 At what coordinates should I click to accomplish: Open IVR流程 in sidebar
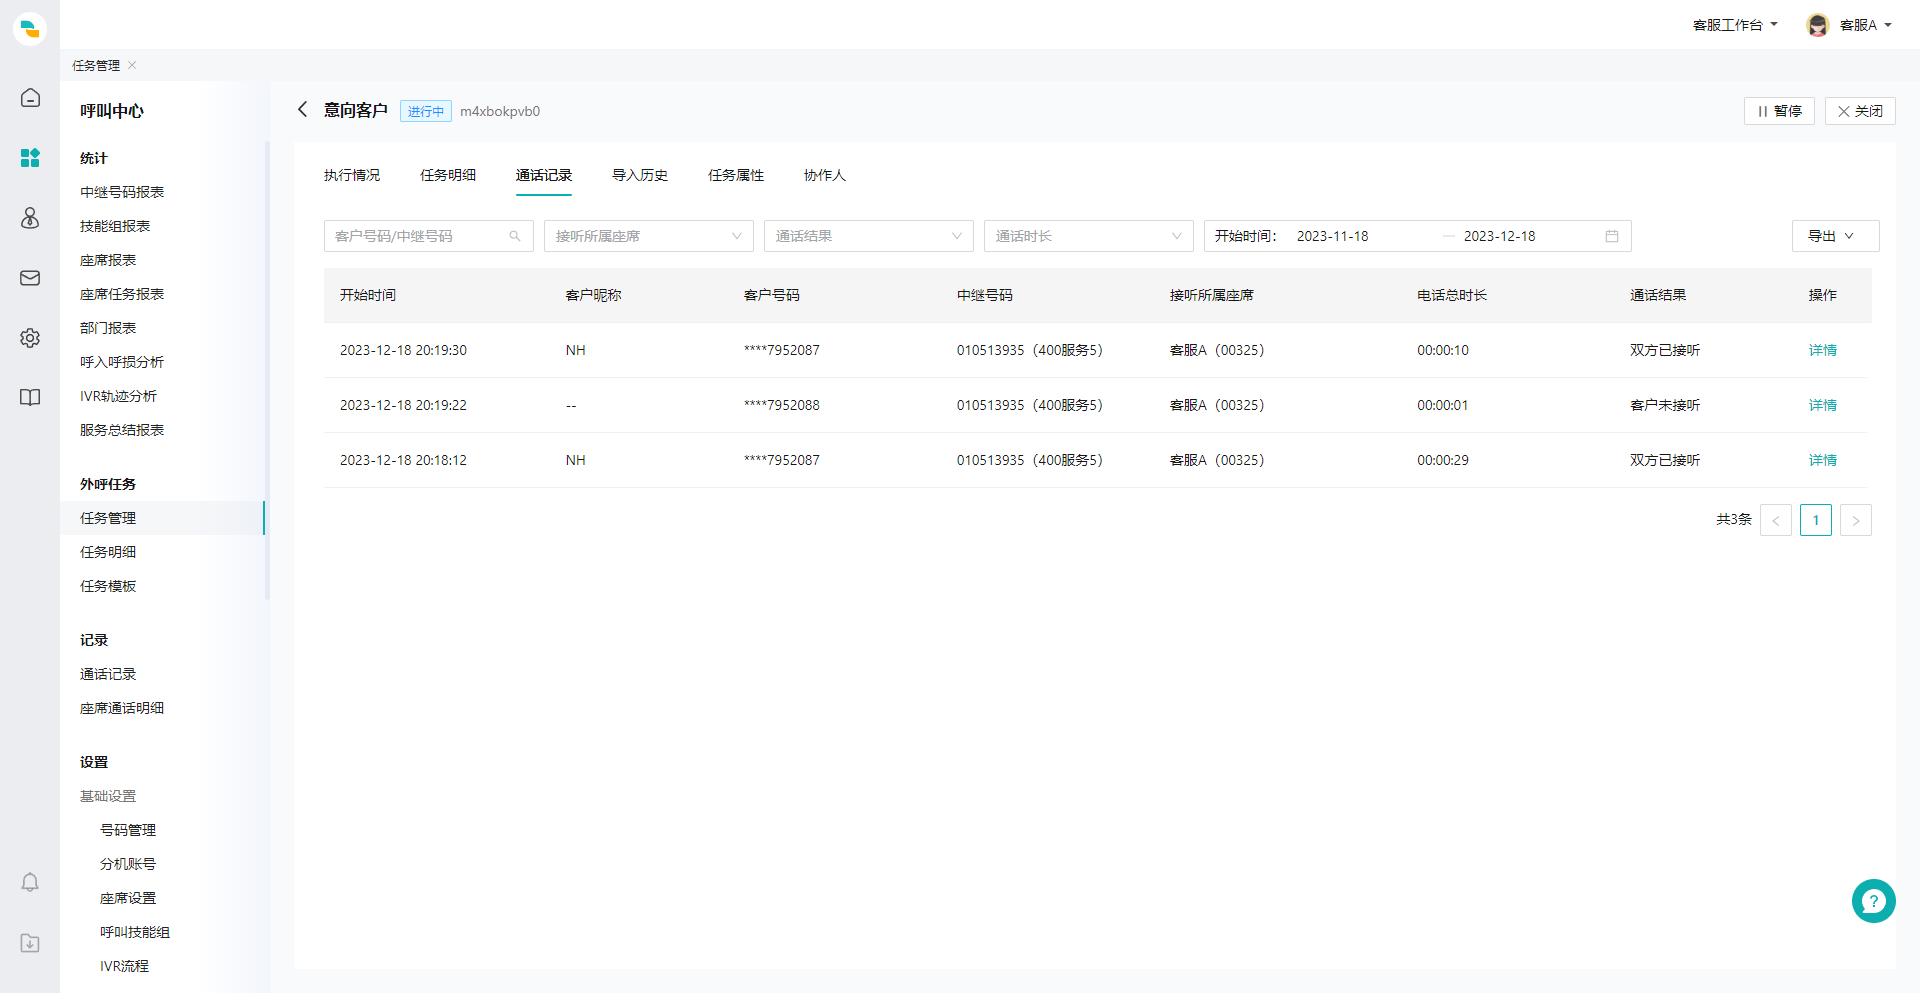coord(124,966)
